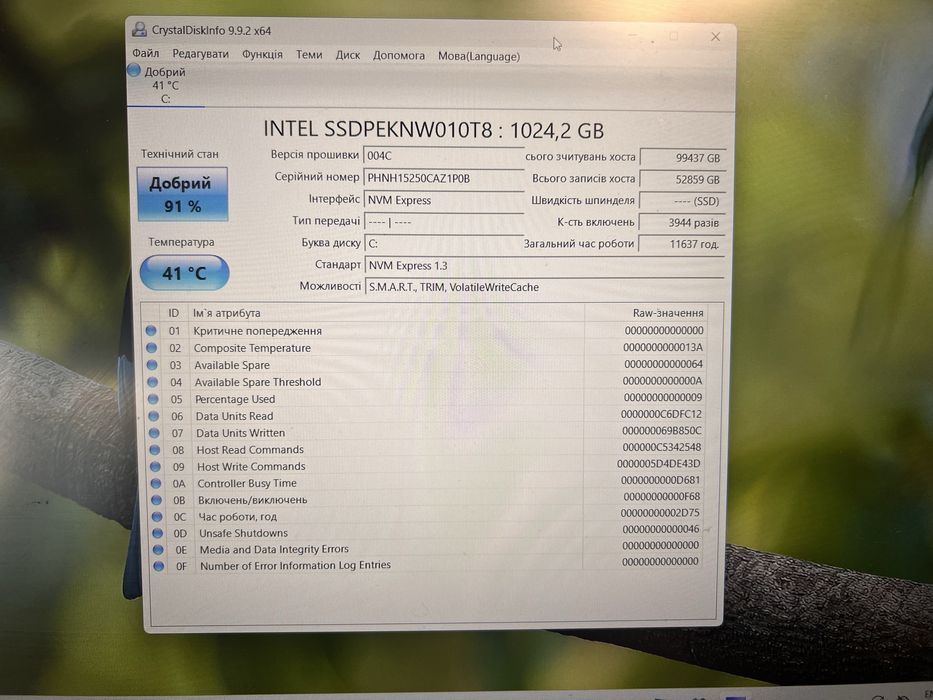Click the status orb beside Available Spare row
This screenshot has height=700, width=933.
coord(152,365)
